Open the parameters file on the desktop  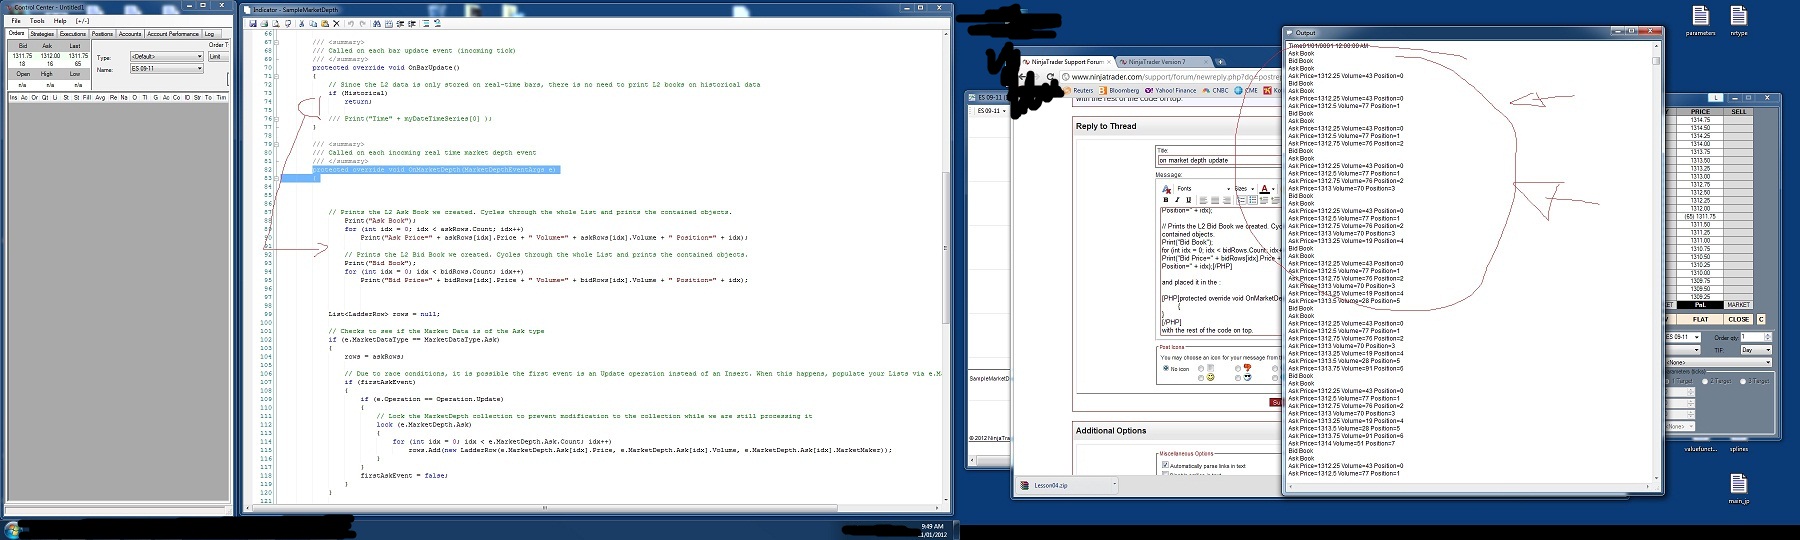tap(1700, 20)
